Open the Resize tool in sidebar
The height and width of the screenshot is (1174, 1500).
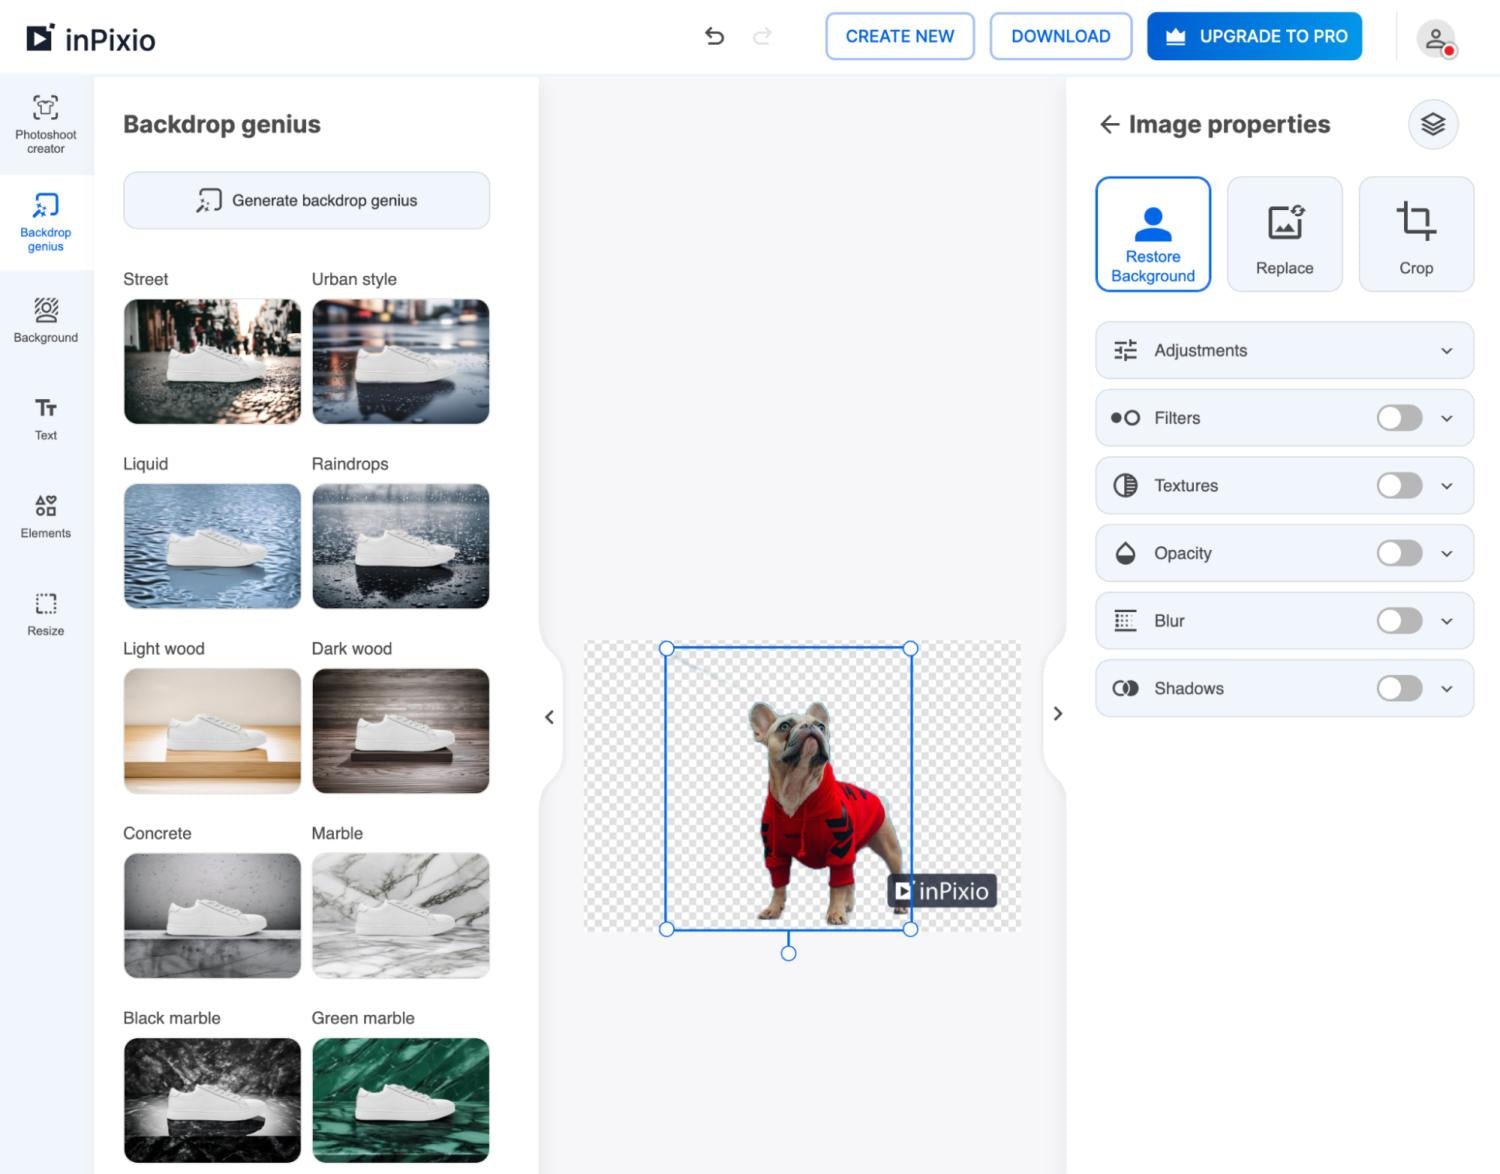pos(46,614)
